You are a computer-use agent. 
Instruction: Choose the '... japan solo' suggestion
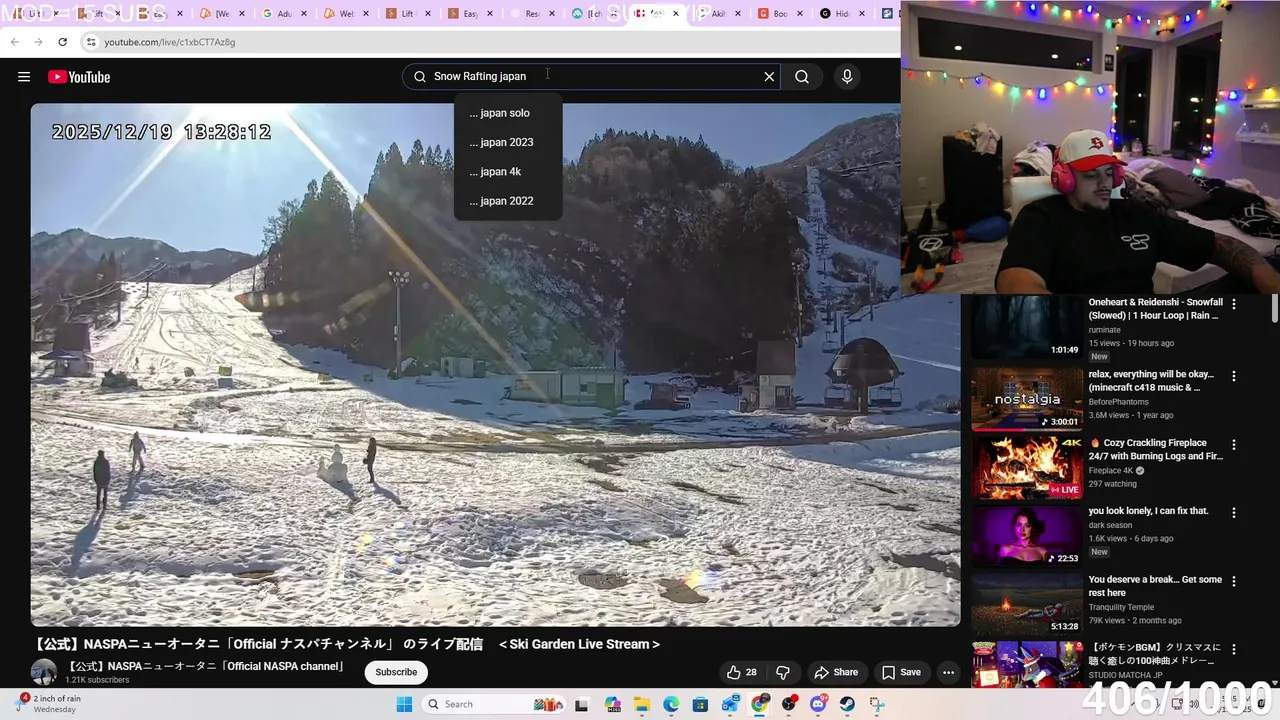click(x=508, y=113)
